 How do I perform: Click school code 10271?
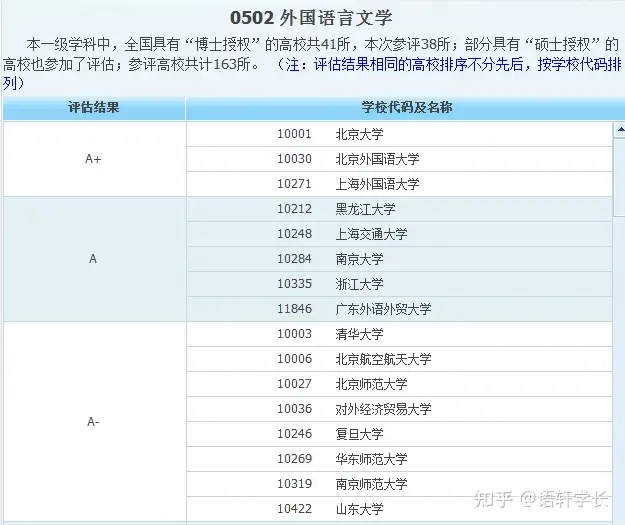294,184
